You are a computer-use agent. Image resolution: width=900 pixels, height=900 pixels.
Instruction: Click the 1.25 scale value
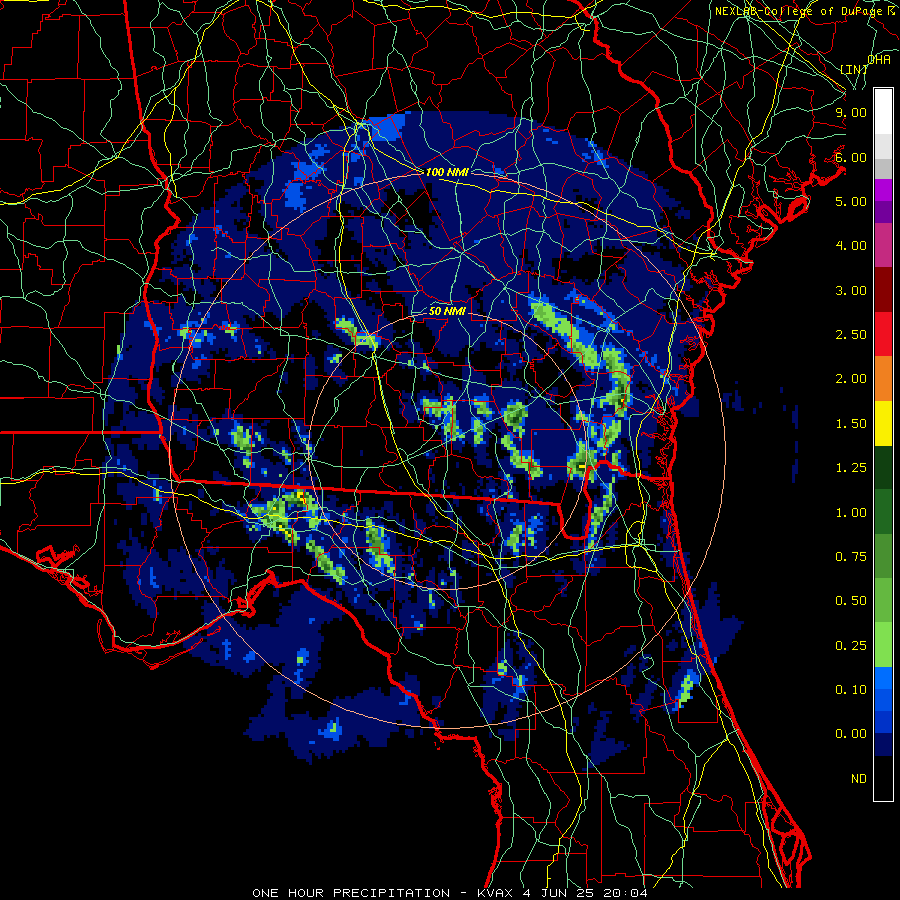[851, 468]
